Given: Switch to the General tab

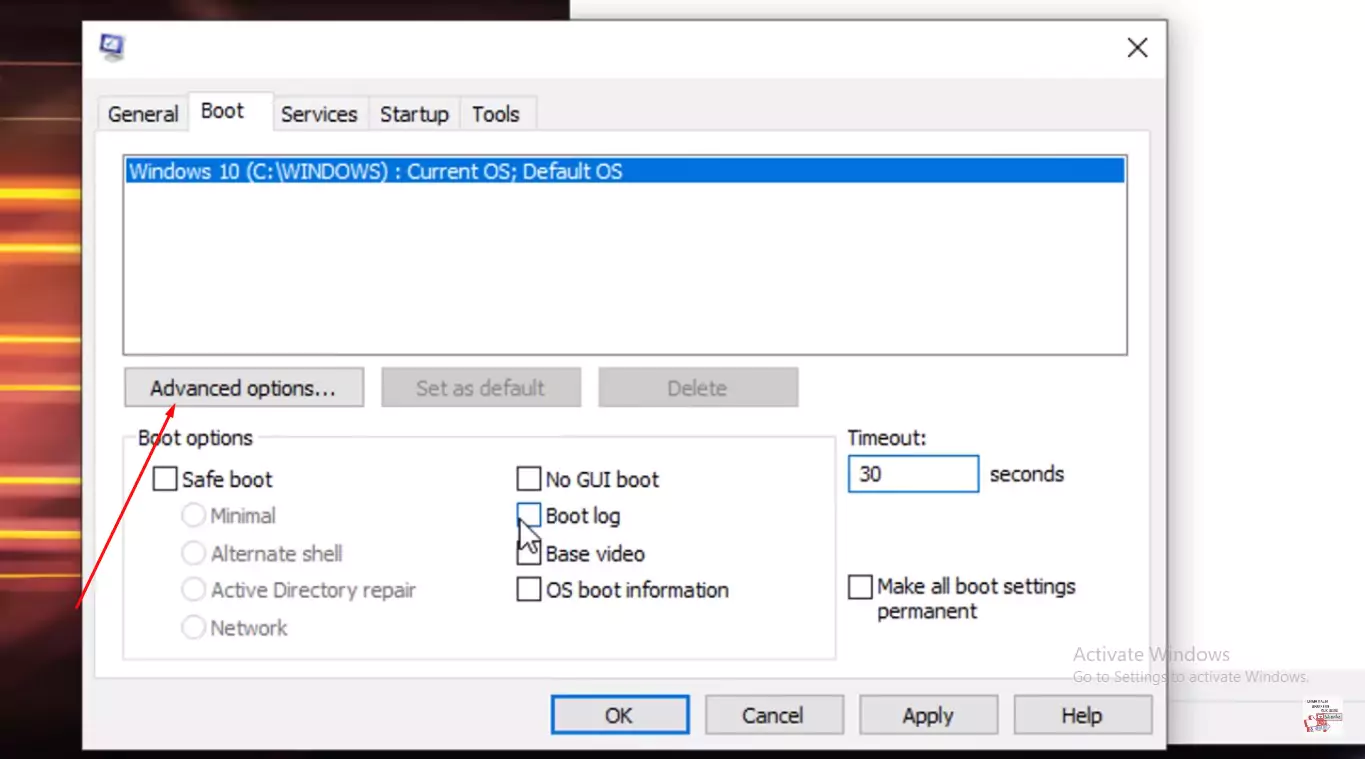Looking at the screenshot, I should 143,114.
